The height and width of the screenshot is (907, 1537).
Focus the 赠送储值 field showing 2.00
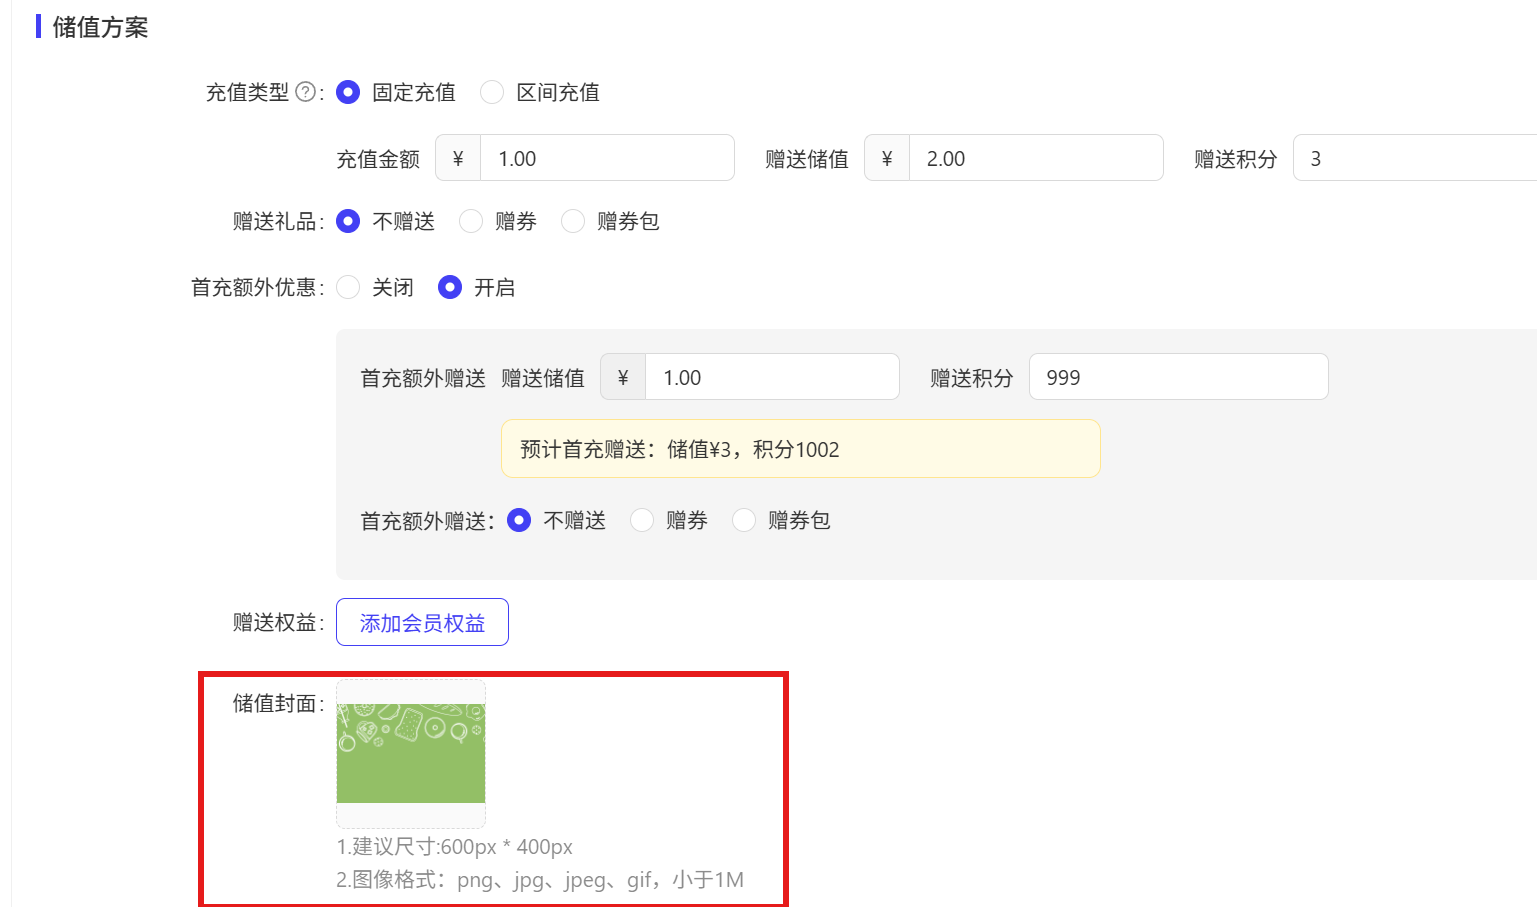pyautogui.click(x=1035, y=158)
